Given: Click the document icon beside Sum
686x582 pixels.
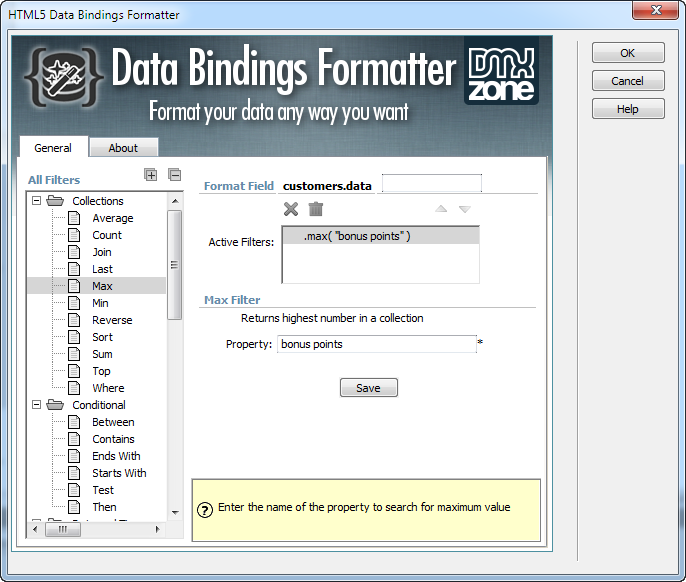Looking at the screenshot, I should 74,354.
